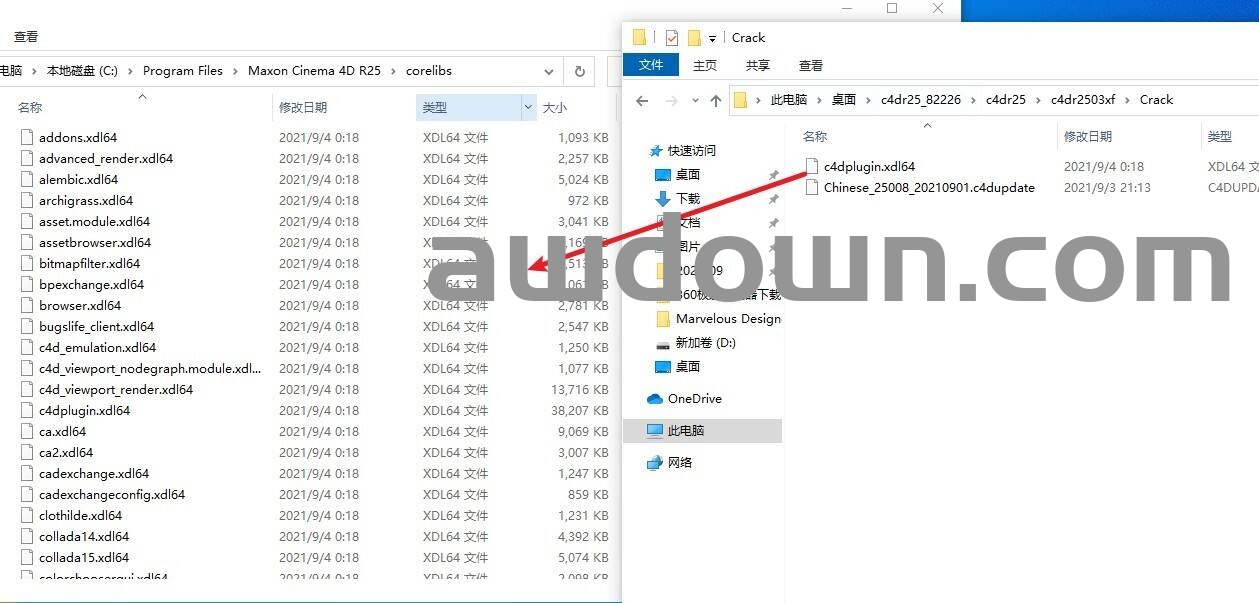Click the 网络 network icon in sidebar
Image resolution: width=1259 pixels, height=603 pixels.
[655, 463]
